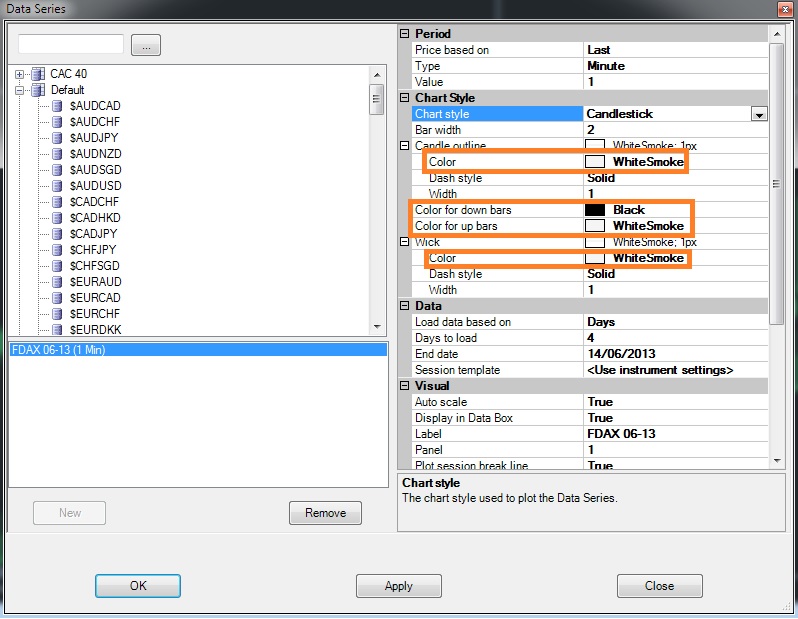The height and width of the screenshot is (619, 798).
Task: Select the $AUDSGD instrument icon
Action: 58,170
